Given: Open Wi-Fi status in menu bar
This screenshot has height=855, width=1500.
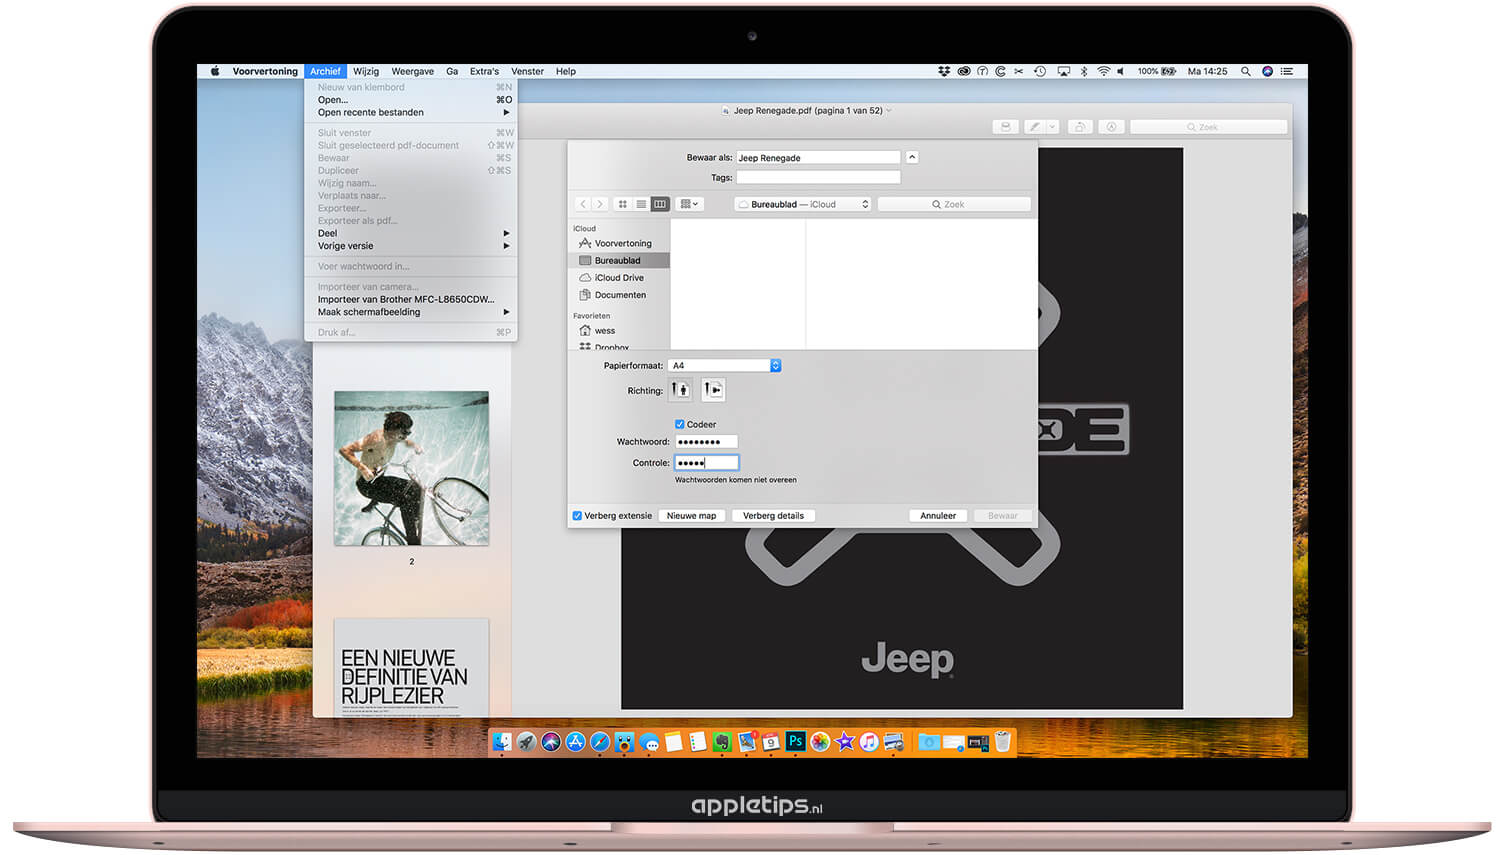Looking at the screenshot, I should click(1104, 71).
